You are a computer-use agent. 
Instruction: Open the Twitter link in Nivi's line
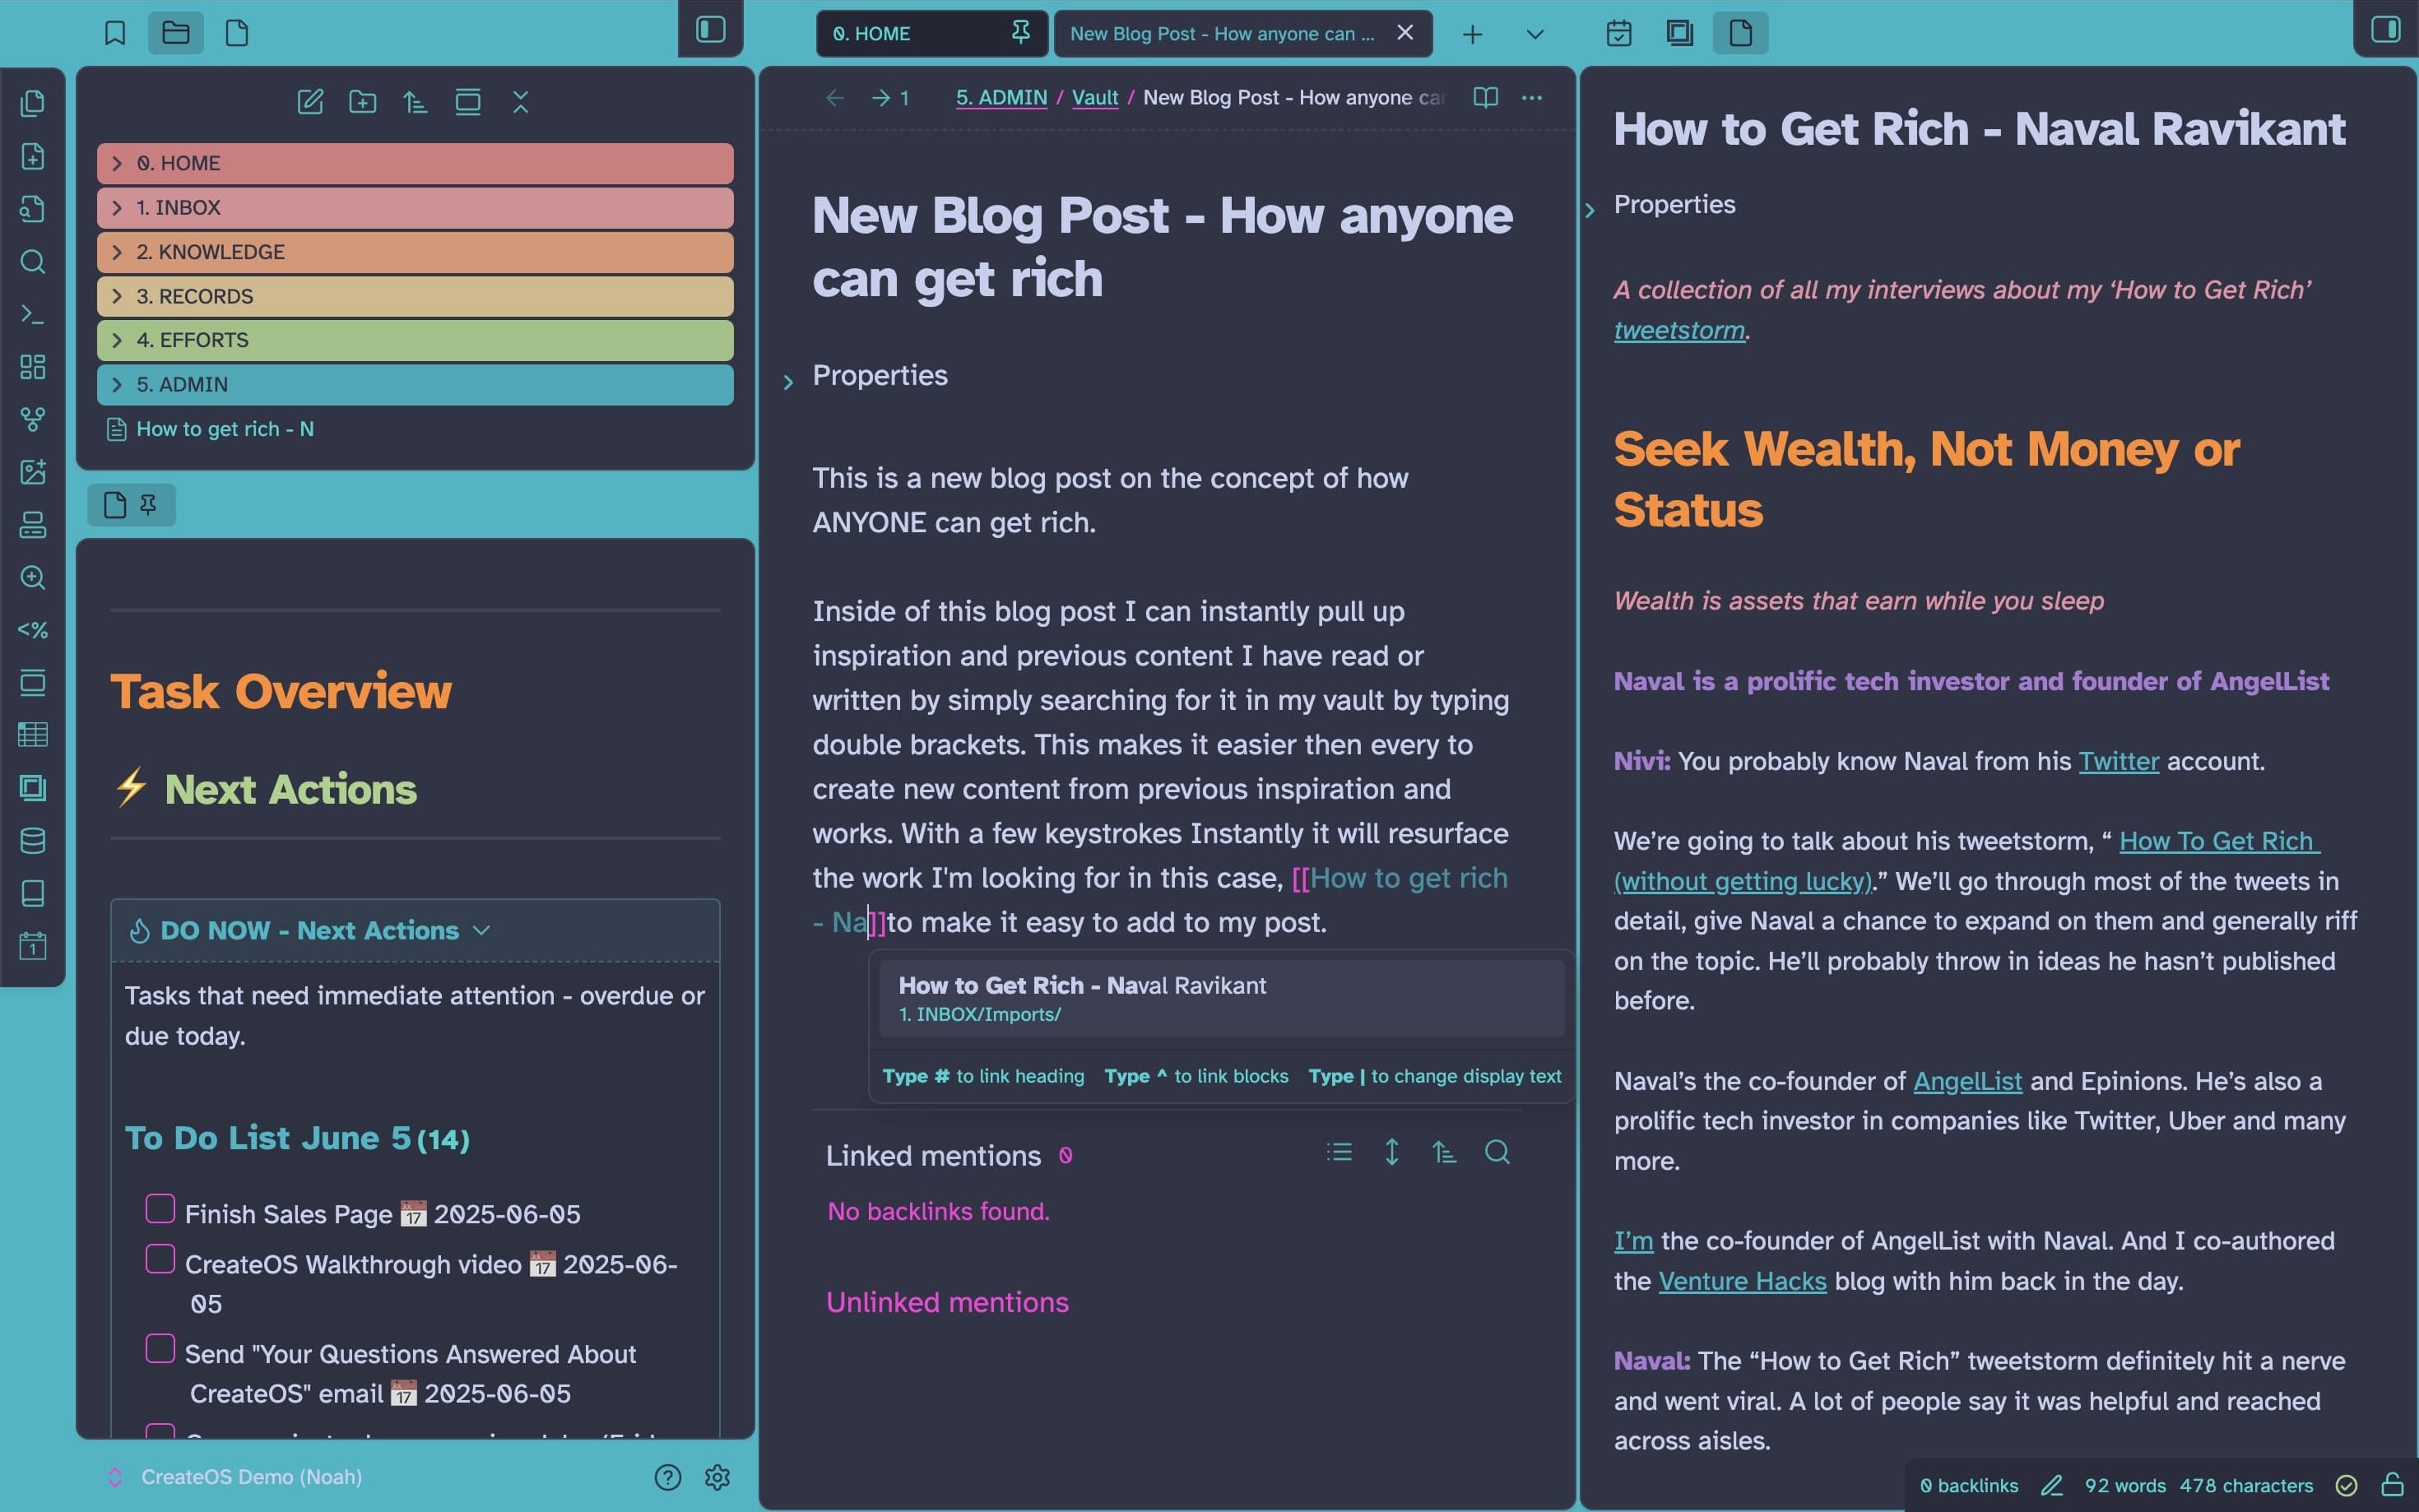point(2118,761)
